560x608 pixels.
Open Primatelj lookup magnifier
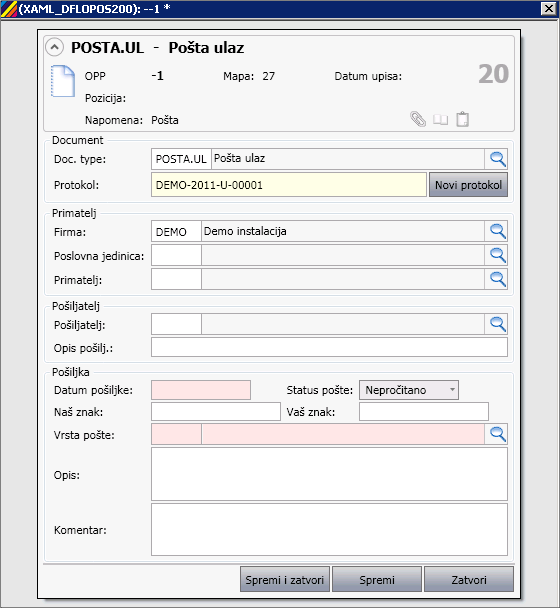(496, 279)
